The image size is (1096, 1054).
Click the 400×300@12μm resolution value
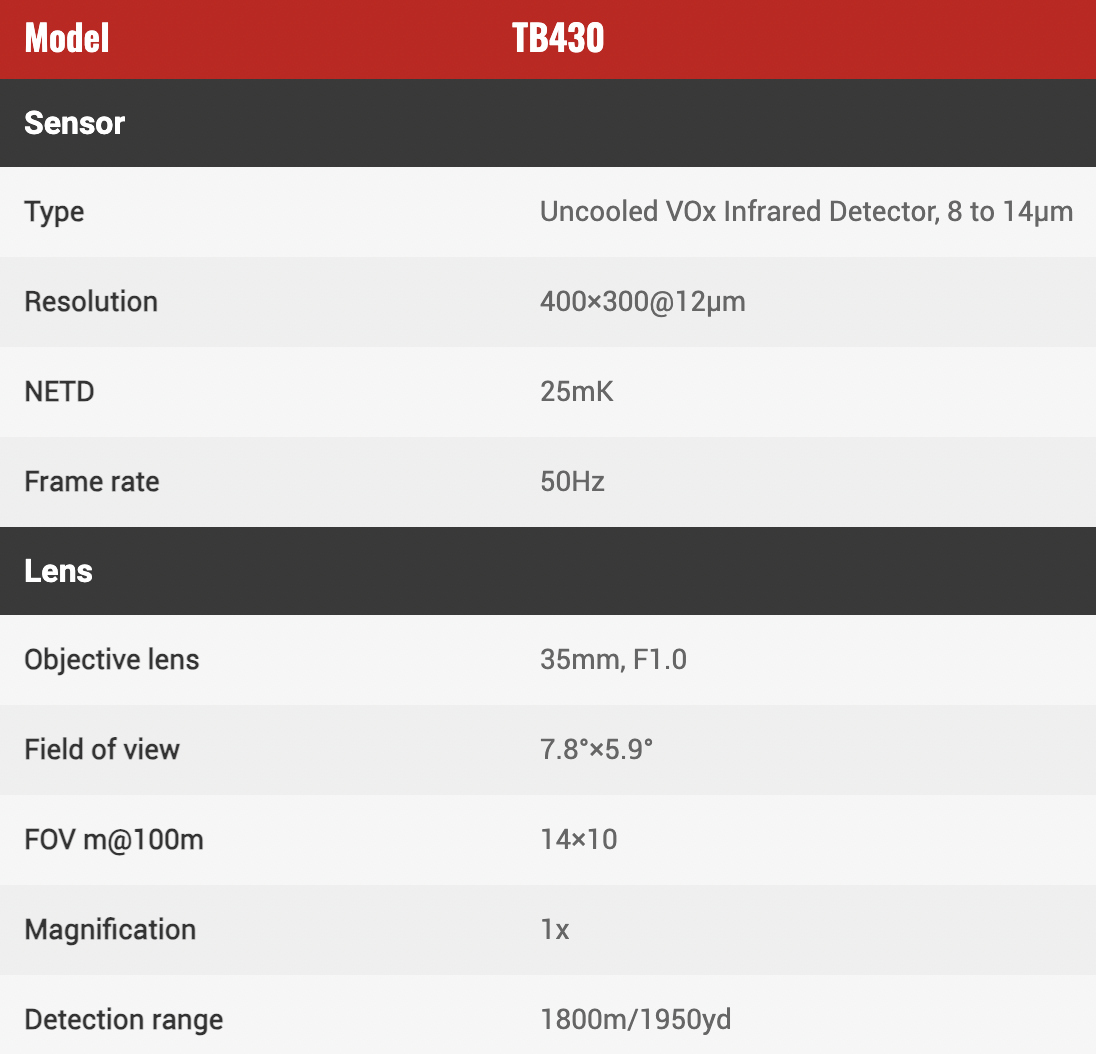[643, 302]
